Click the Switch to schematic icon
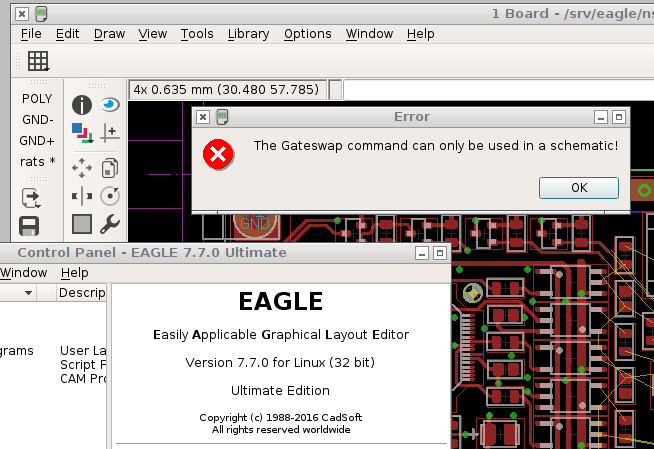This screenshot has width=654, height=449. (31, 198)
